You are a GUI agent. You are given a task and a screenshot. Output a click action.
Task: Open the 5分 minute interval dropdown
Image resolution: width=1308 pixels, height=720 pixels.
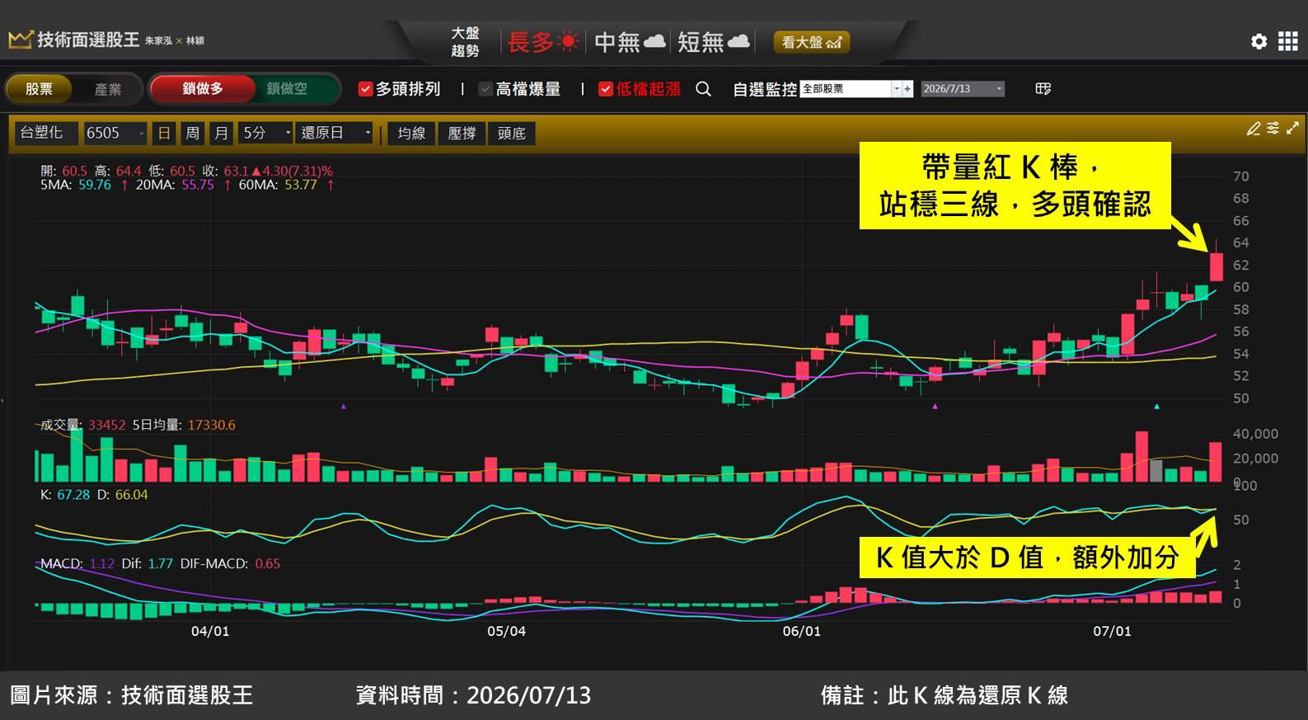[266, 133]
